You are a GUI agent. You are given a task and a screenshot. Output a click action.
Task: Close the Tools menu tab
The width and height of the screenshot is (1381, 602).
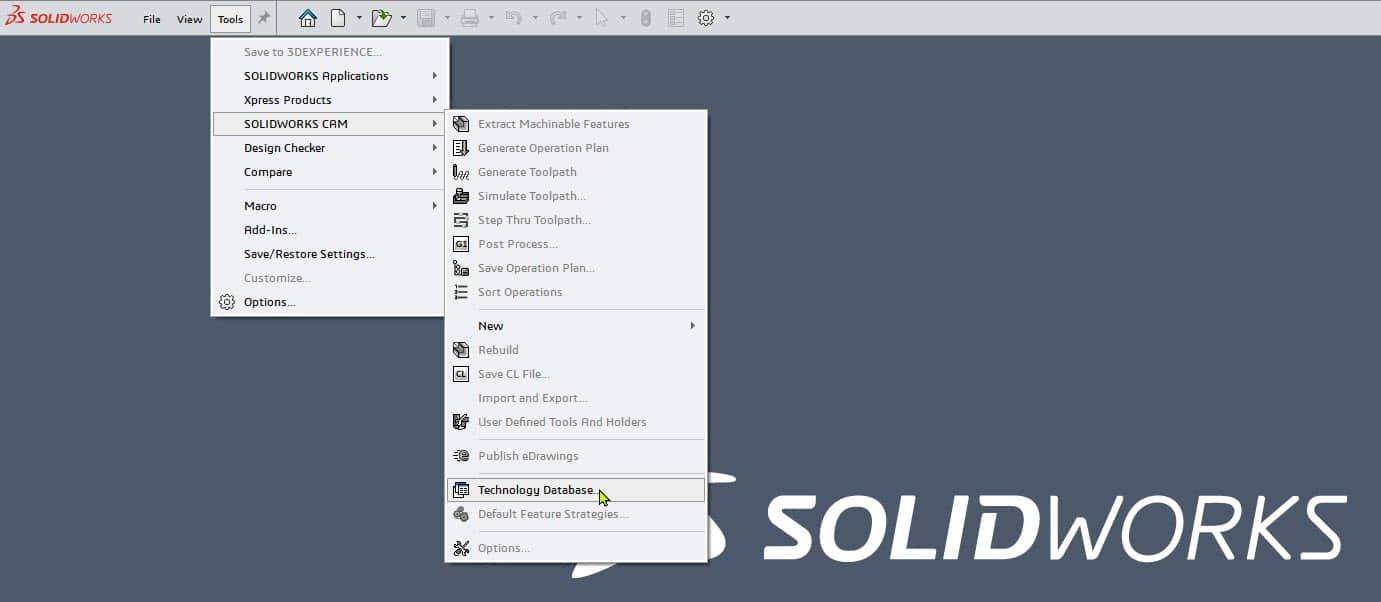[x=230, y=19]
